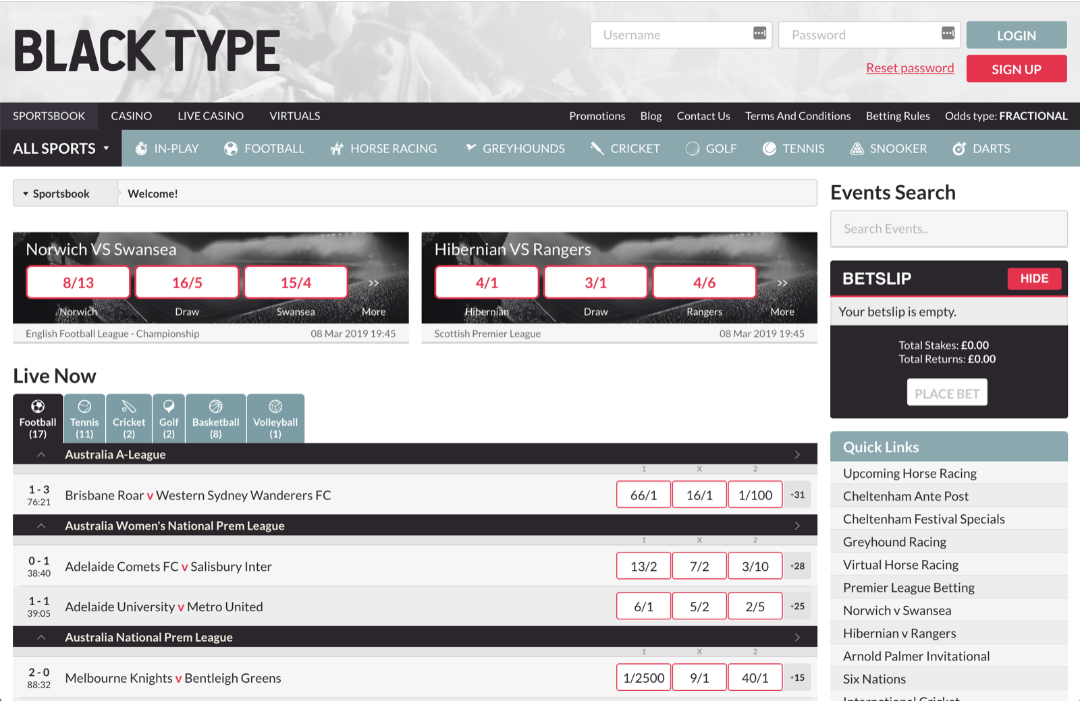Hide the betslip with HIDE button
Image resolution: width=1080 pixels, height=701 pixels.
coord(1035,278)
